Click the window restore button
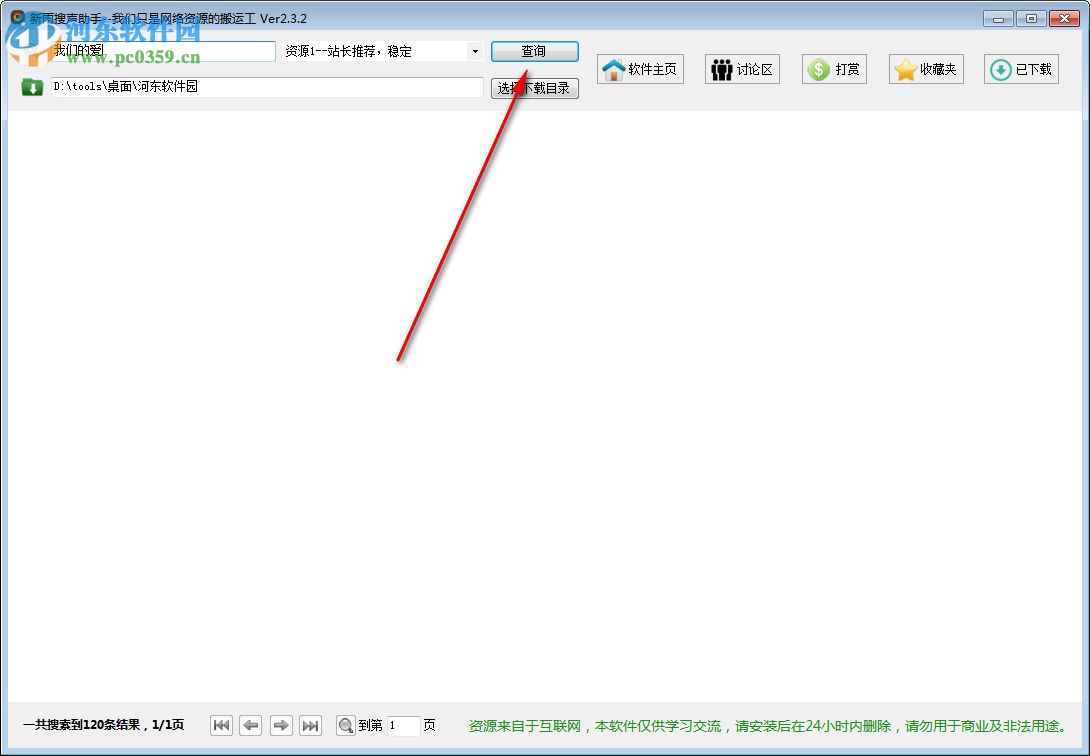Image resolution: width=1090 pixels, height=756 pixels. pos(1030,18)
